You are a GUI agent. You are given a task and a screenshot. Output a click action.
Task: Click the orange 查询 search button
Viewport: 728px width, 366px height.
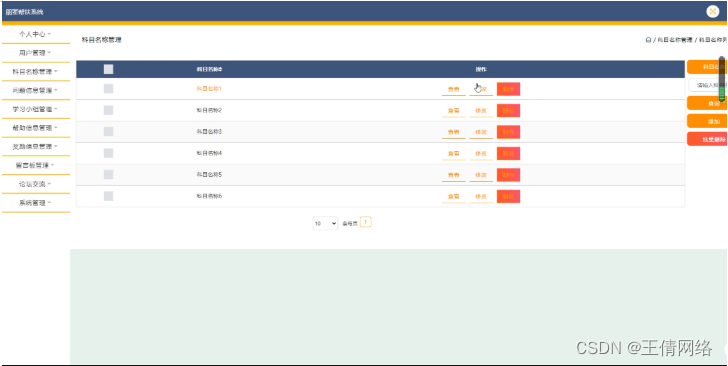pos(708,103)
